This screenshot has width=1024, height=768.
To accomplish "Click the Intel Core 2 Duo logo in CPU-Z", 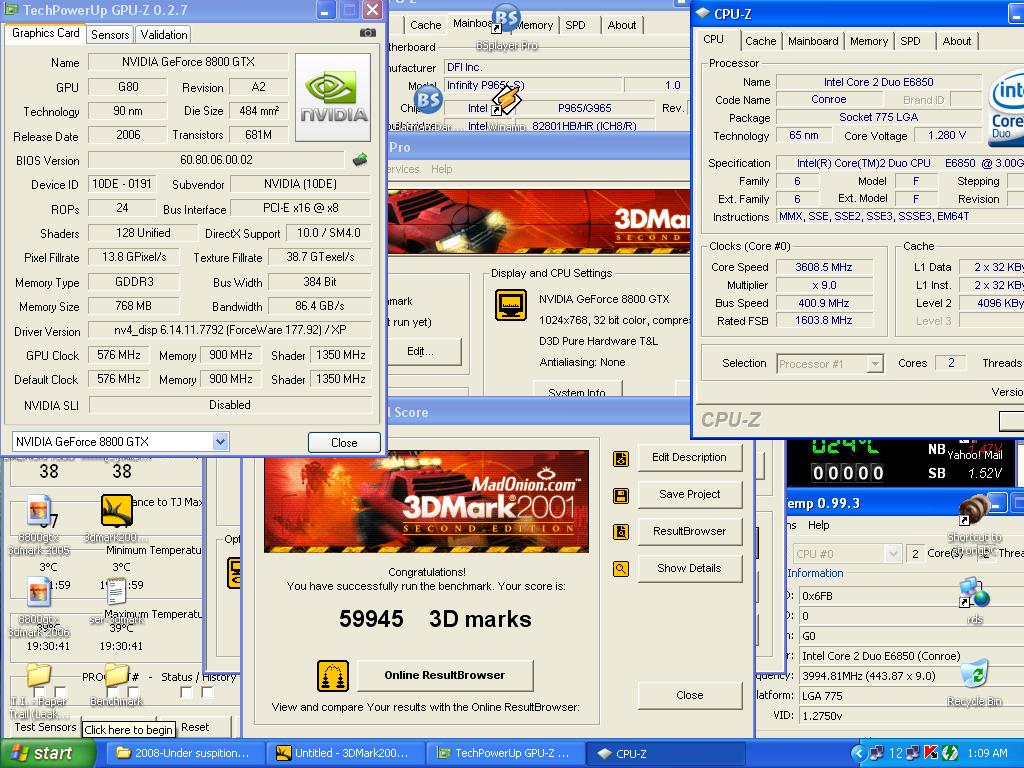I will [x=1006, y=108].
